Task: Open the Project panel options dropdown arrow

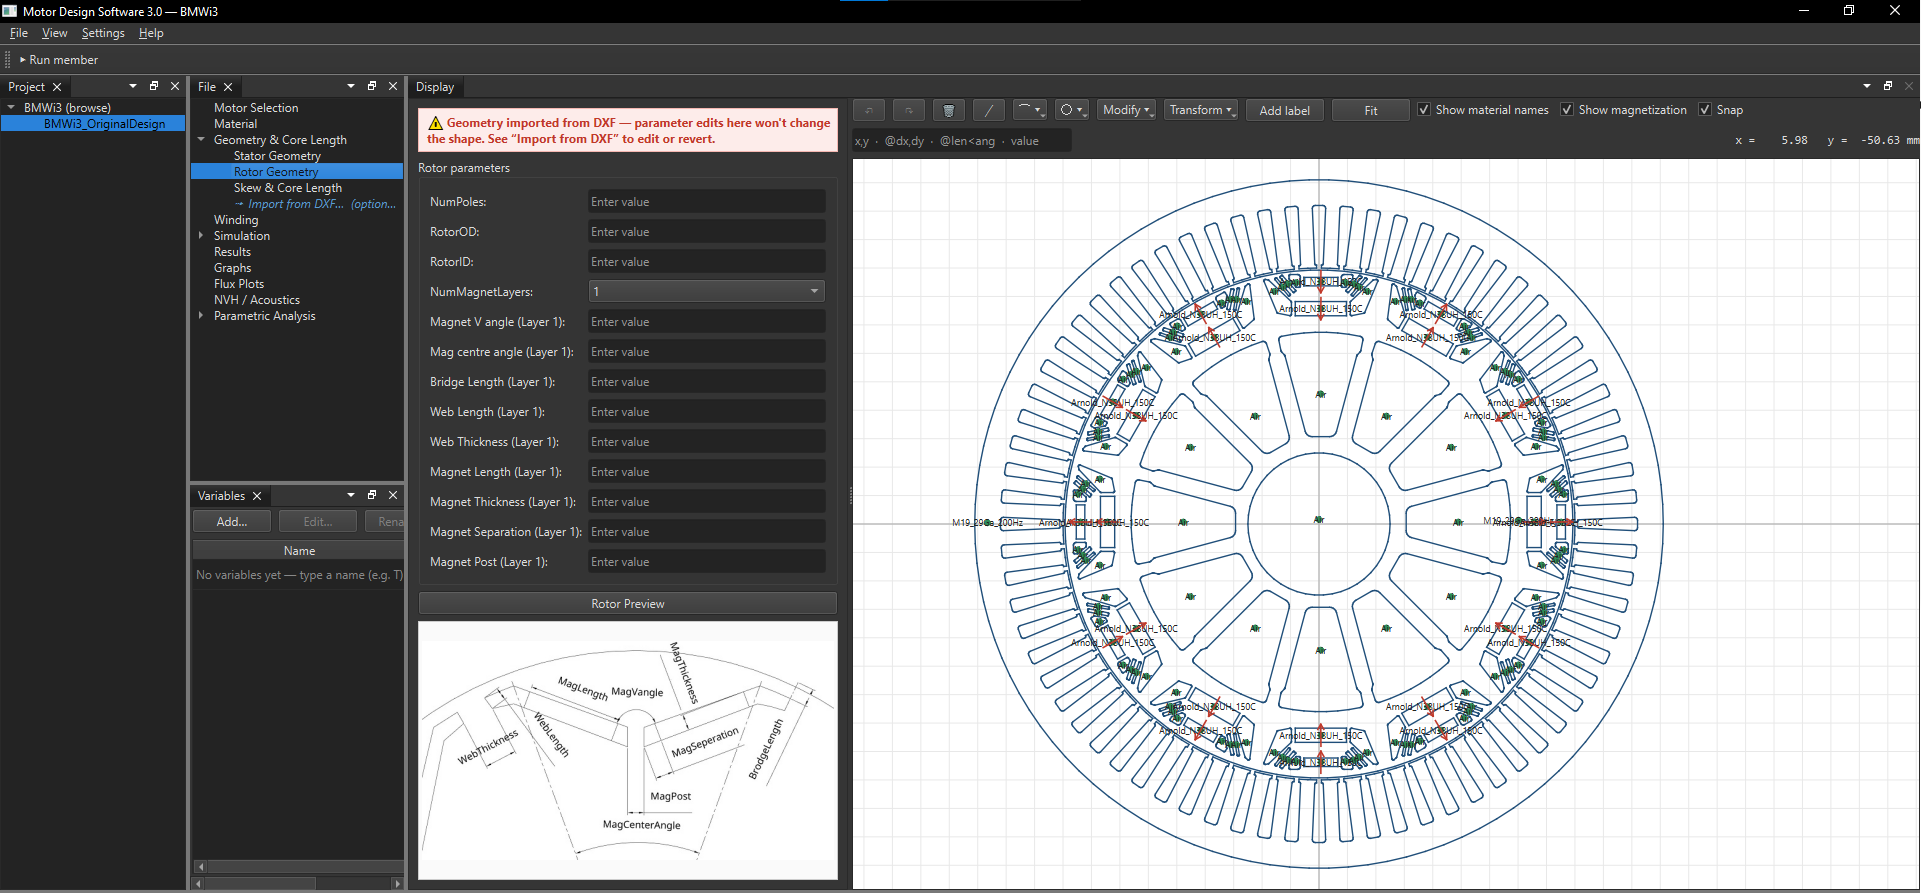Action: point(133,86)
